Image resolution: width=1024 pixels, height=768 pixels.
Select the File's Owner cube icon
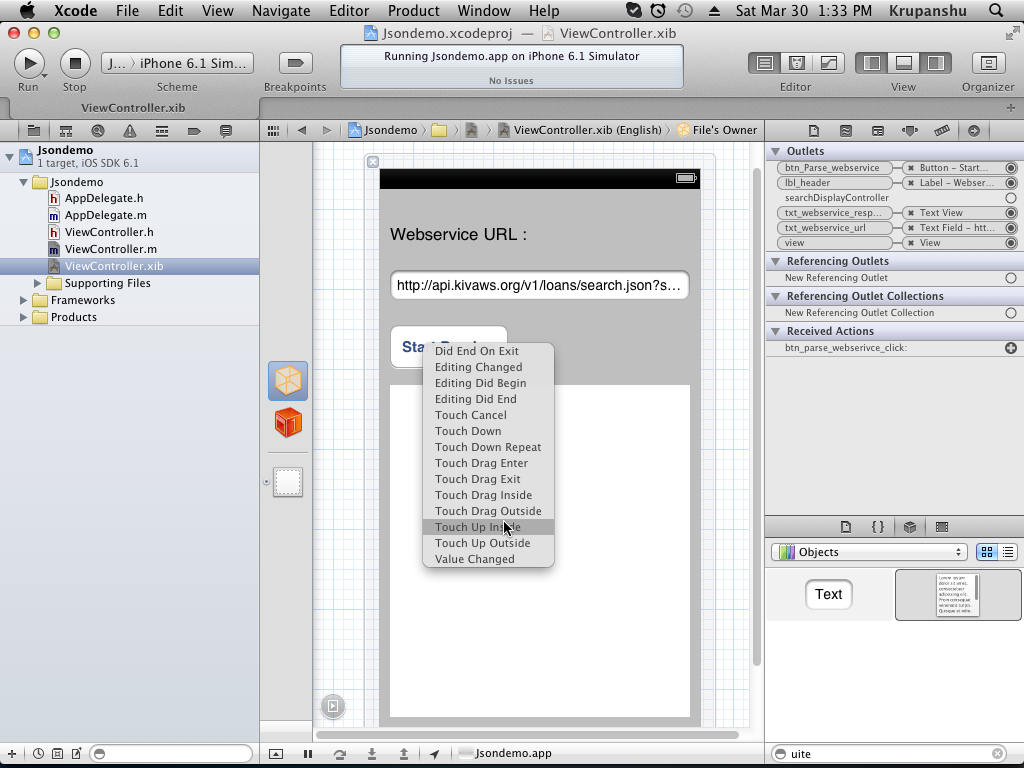coord(288,381)
